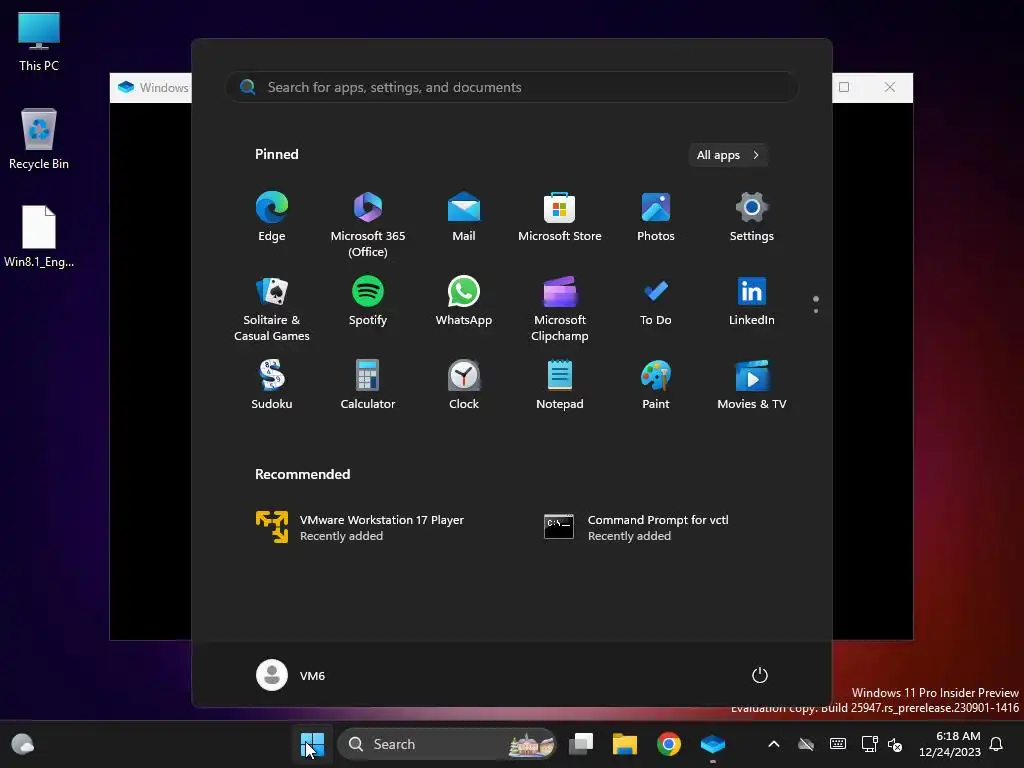Viewport: 1024px width, 768px height.
Task: Open Microsoft Store
Action: (x=560, y=217)
